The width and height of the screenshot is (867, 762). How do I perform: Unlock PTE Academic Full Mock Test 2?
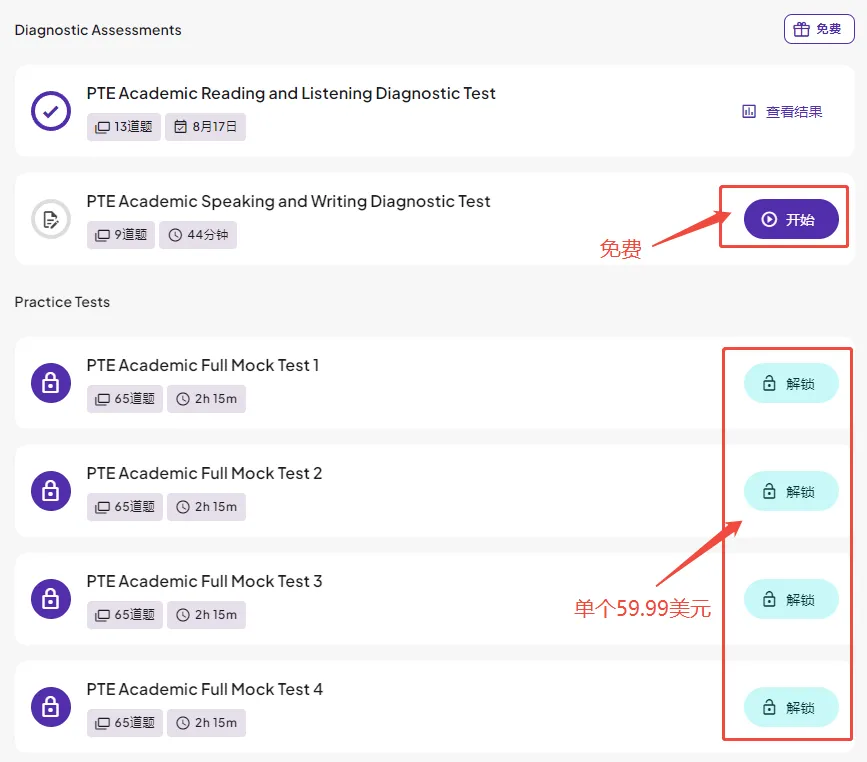coord(791,491)
